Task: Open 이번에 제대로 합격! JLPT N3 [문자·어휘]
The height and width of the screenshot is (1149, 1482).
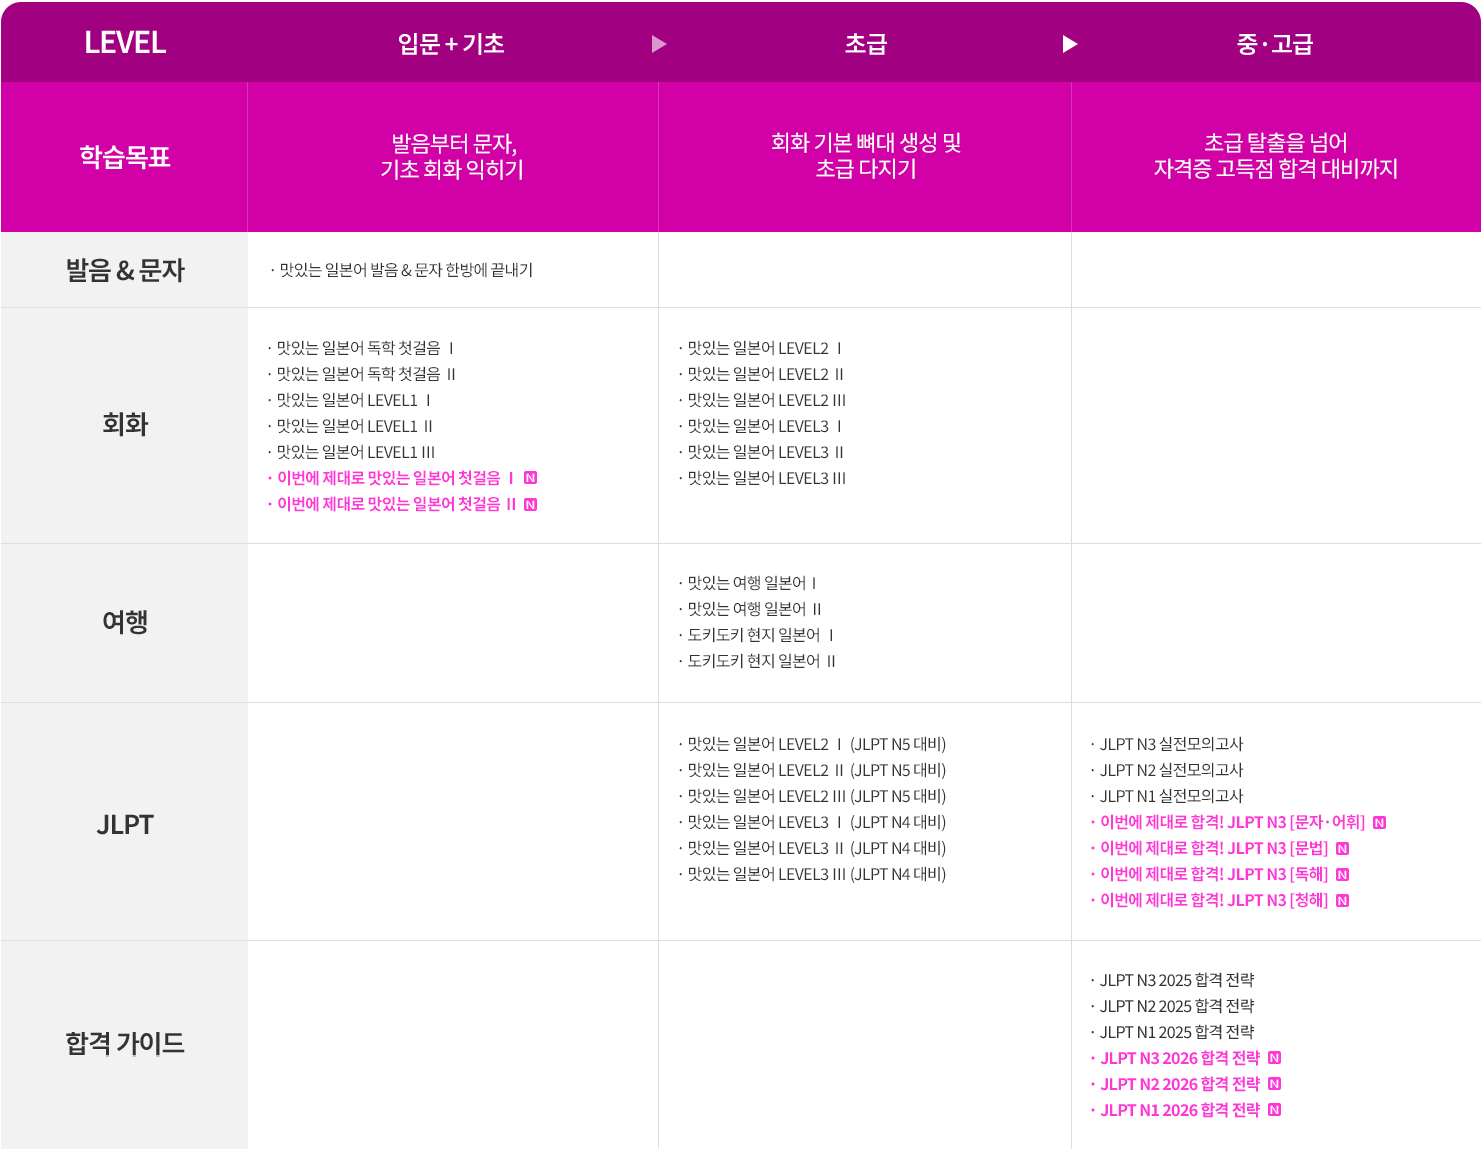Action: tap(1228, 822)
